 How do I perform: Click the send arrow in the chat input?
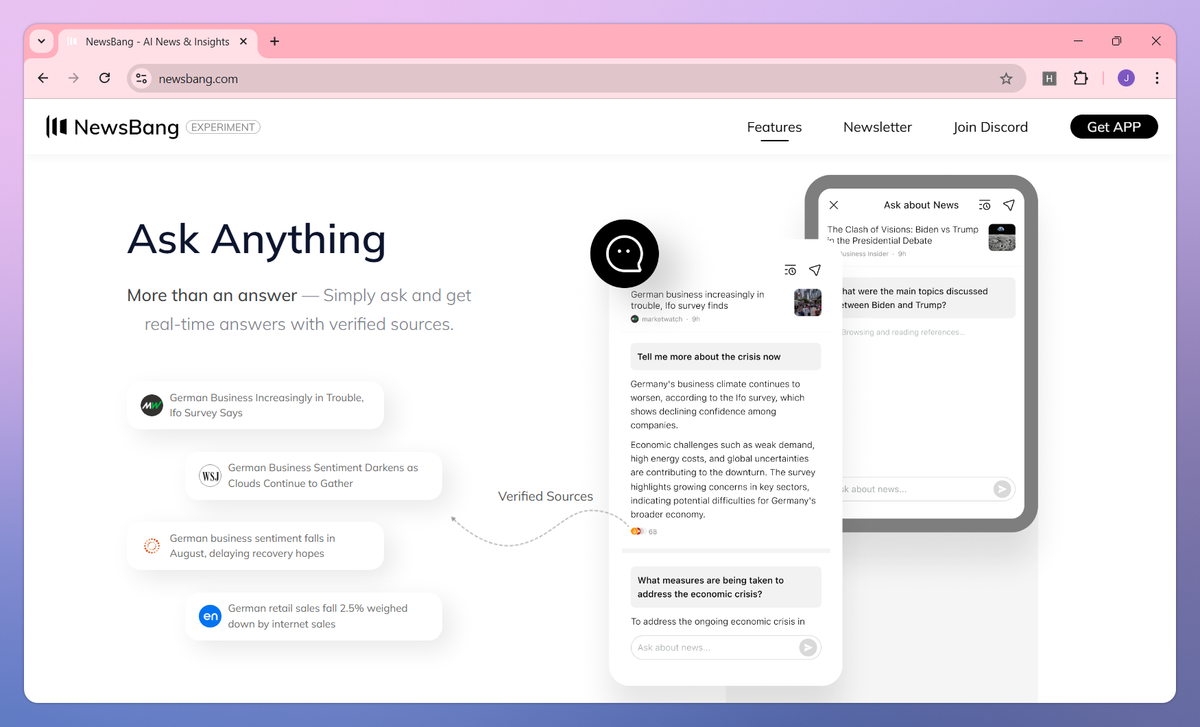[x=807, y=647]
